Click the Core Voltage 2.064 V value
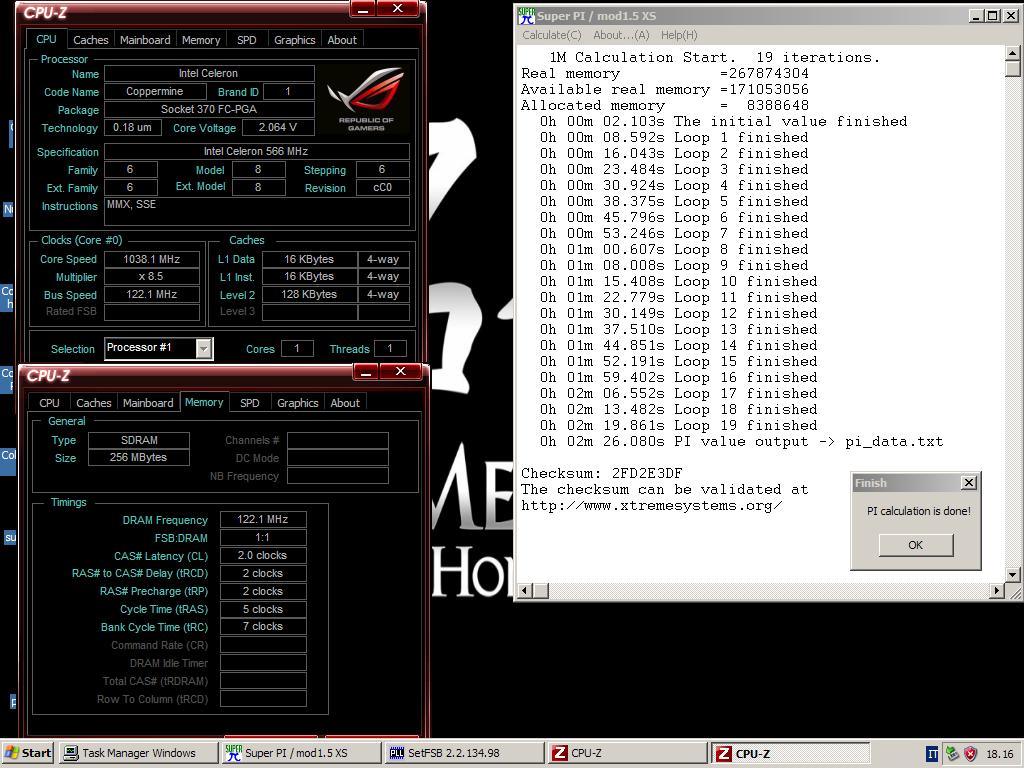Image resolution: width=1024 pixels, height=768 pixels. [x=278, y=127]
